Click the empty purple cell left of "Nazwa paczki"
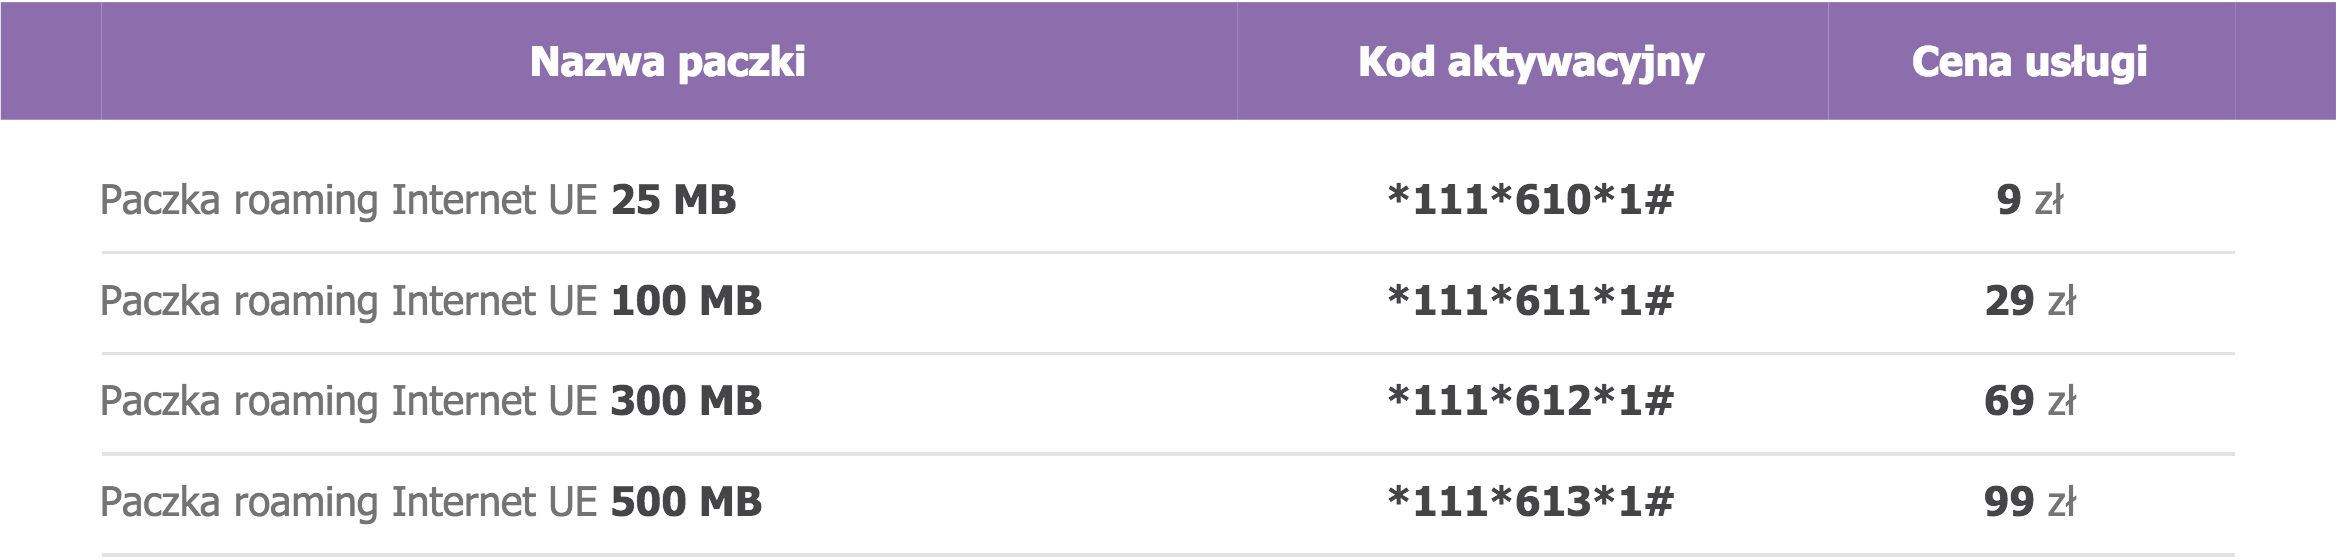2336x560 pixels. point(50,62)
